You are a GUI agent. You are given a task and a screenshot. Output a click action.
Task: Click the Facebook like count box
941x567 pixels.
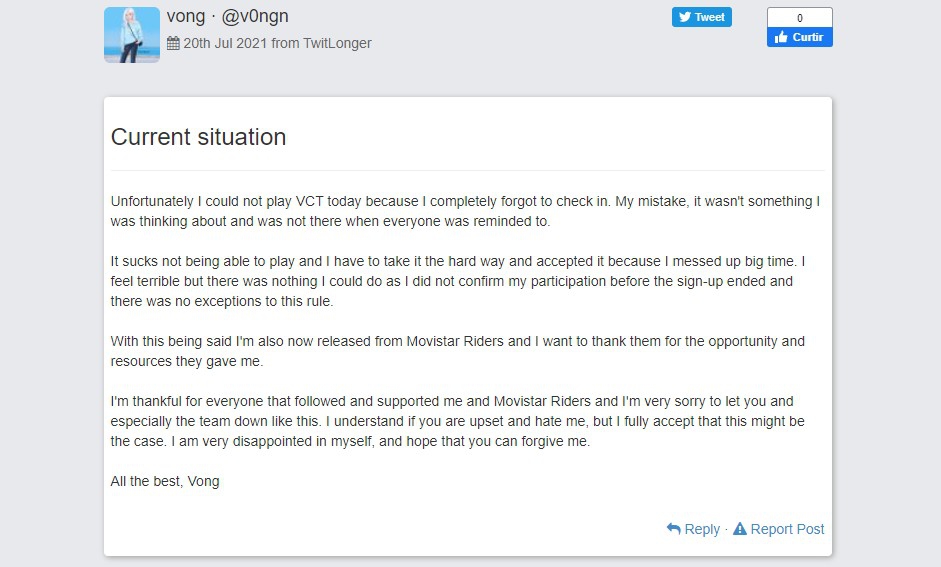(x=799, y=18)
